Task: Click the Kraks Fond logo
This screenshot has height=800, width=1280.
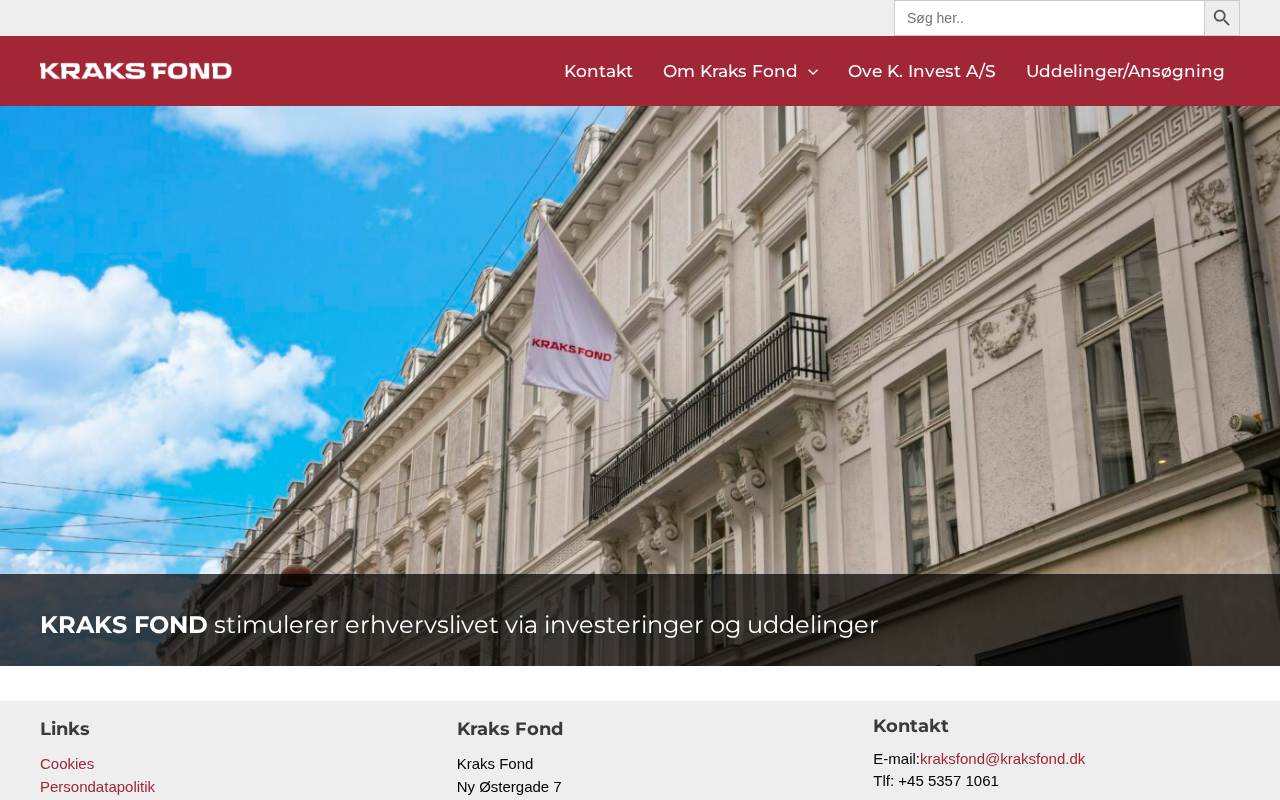Action: [x=136, y=71]
